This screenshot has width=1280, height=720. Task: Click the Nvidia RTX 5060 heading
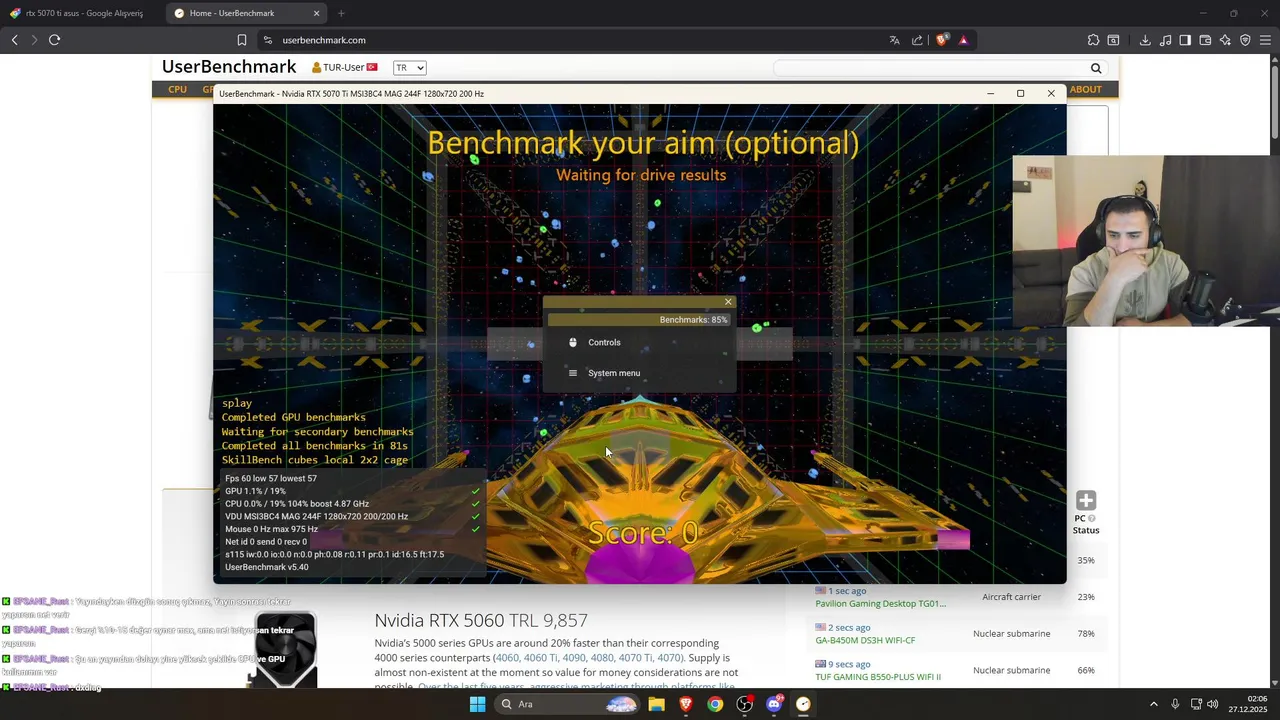coord(481,620)
